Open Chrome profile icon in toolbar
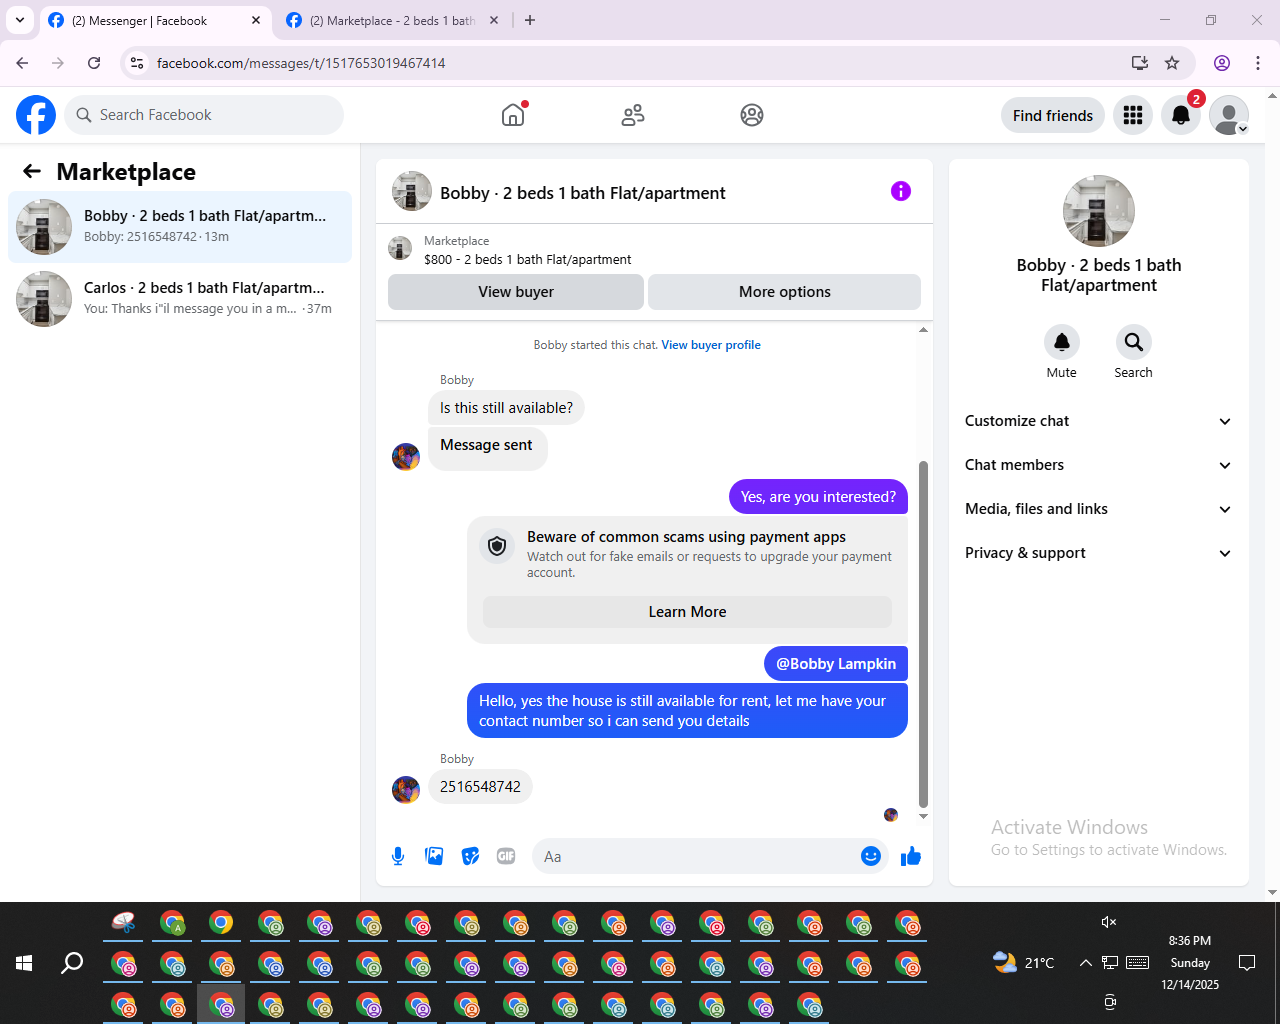Screen dimensions: 1280x1024 (x=1222, y=63)
